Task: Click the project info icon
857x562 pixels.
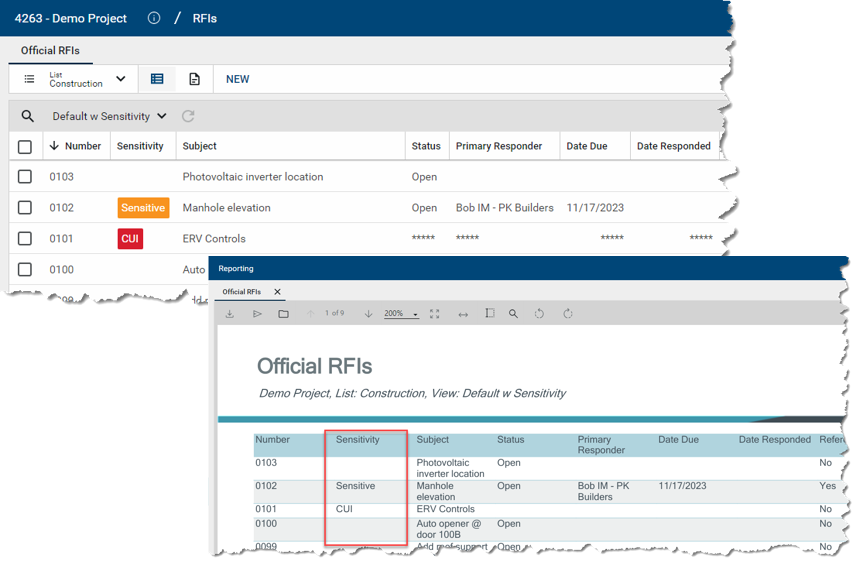Action: pyautogui.click(x=154, y=18)
